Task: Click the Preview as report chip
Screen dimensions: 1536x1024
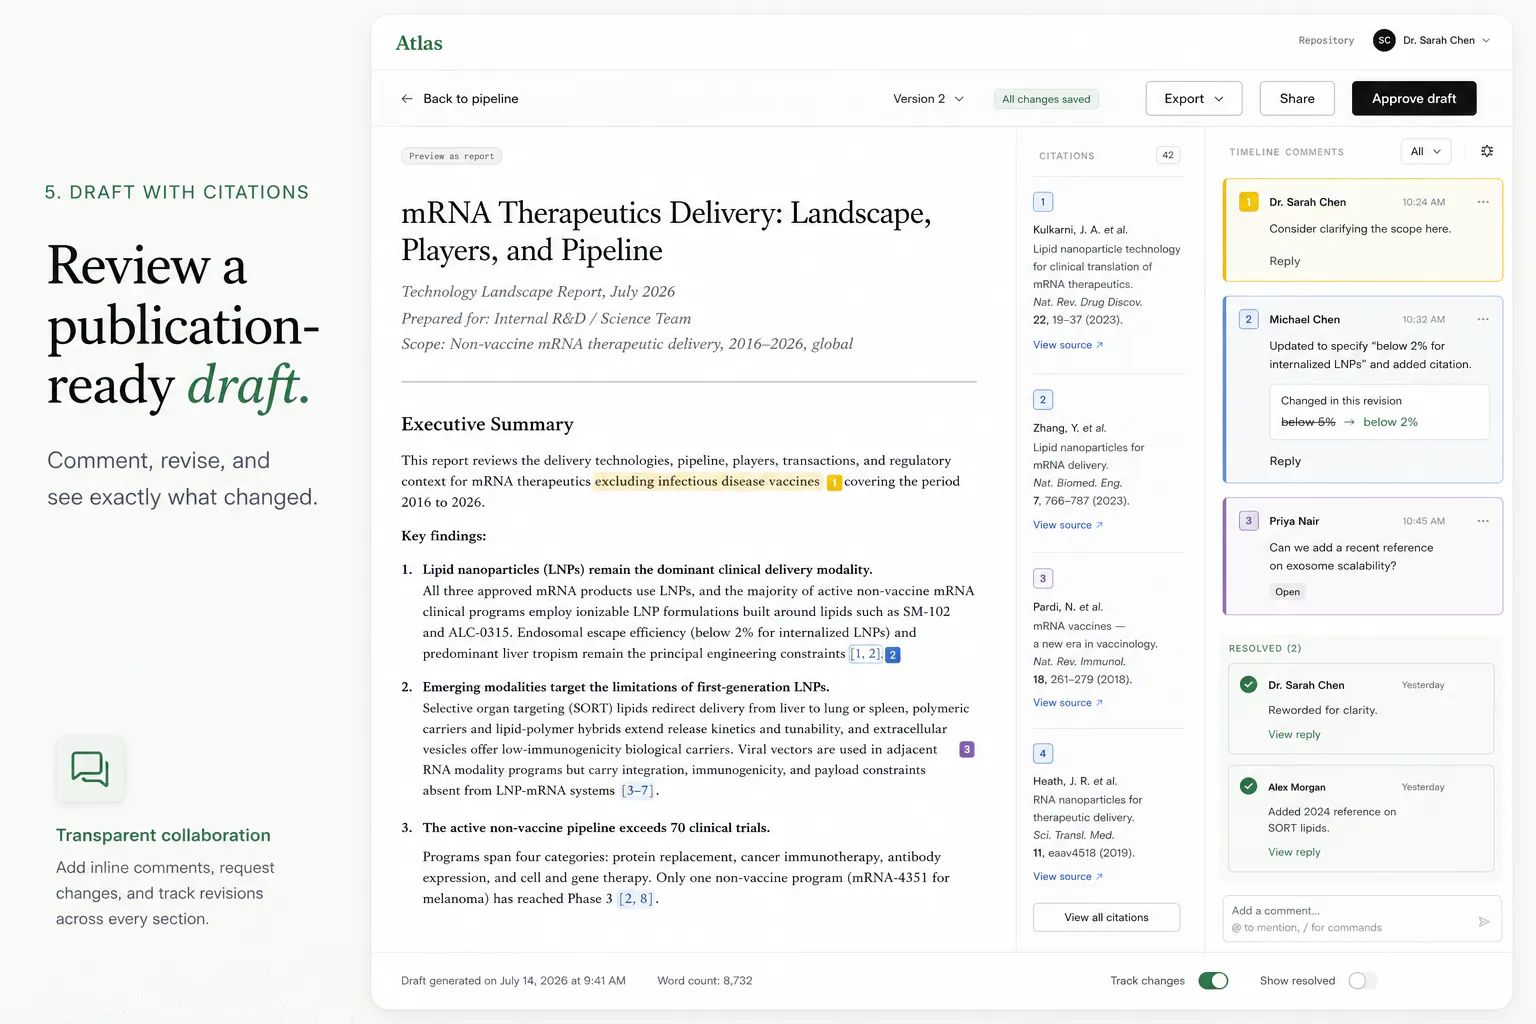Action: pyautogui.click(x=451, y=156)
